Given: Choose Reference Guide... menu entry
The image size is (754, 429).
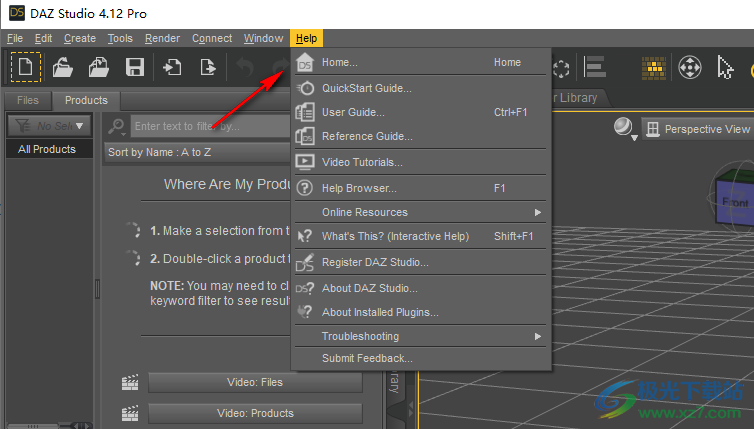Looking at the screenshot, I should pos(421,137).
